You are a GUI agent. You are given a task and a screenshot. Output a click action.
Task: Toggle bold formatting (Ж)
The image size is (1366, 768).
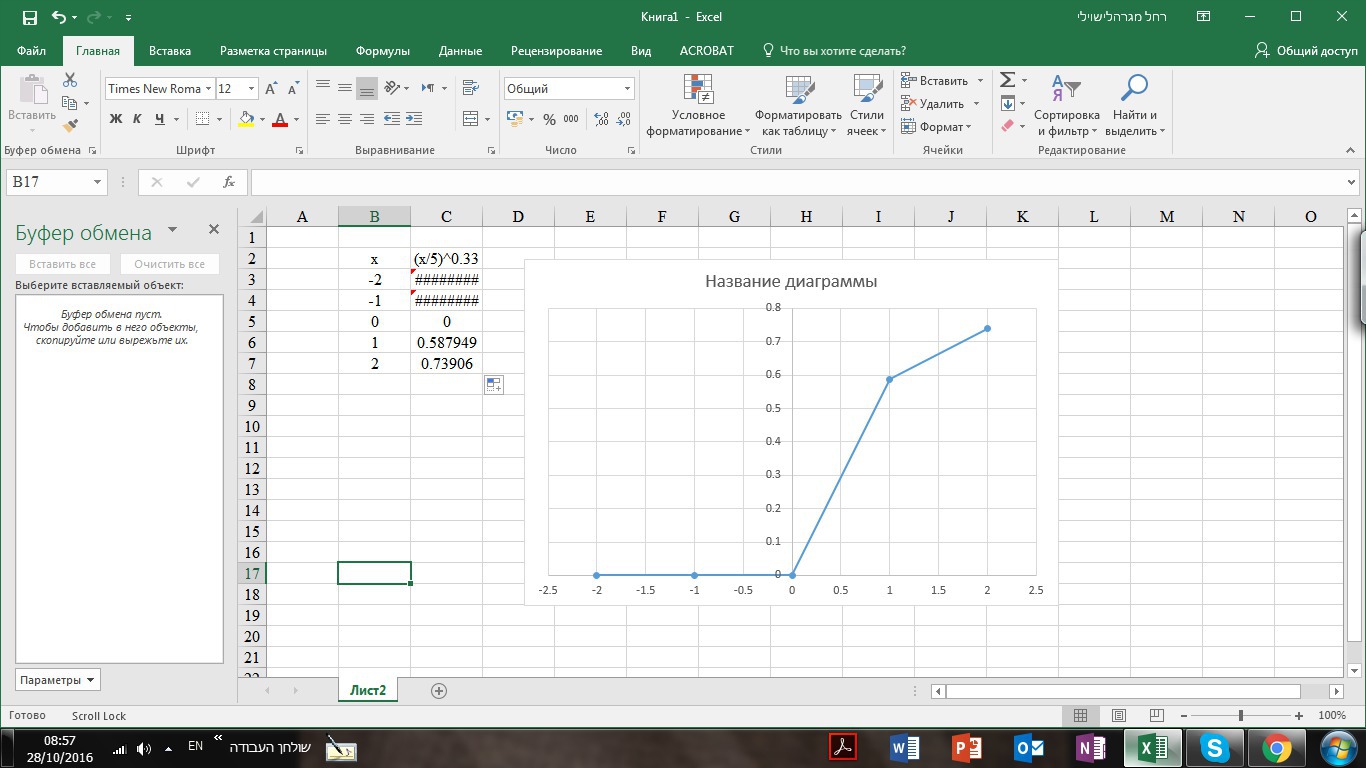click(x=115, y=119)
